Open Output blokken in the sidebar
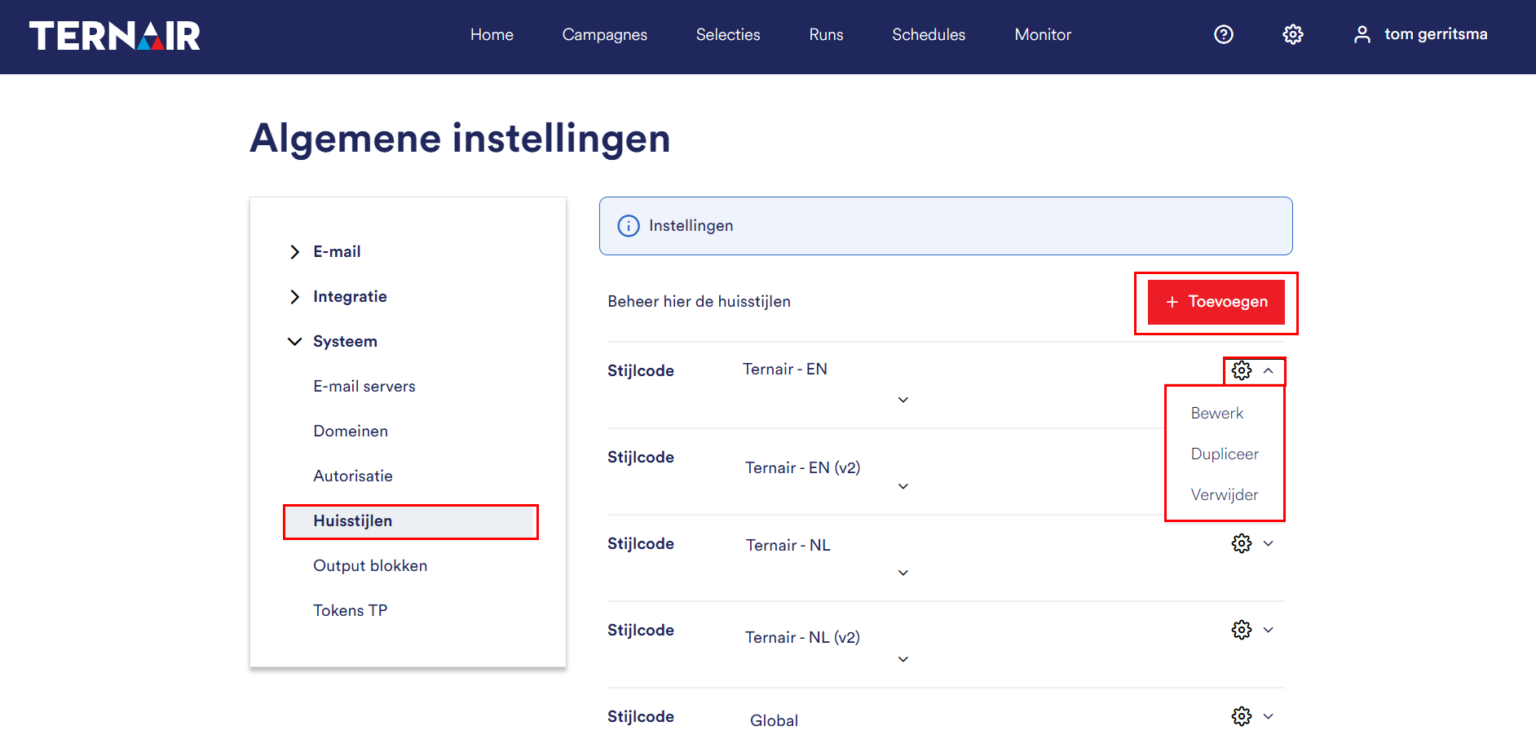1536x735 pixels. (370, 566)
